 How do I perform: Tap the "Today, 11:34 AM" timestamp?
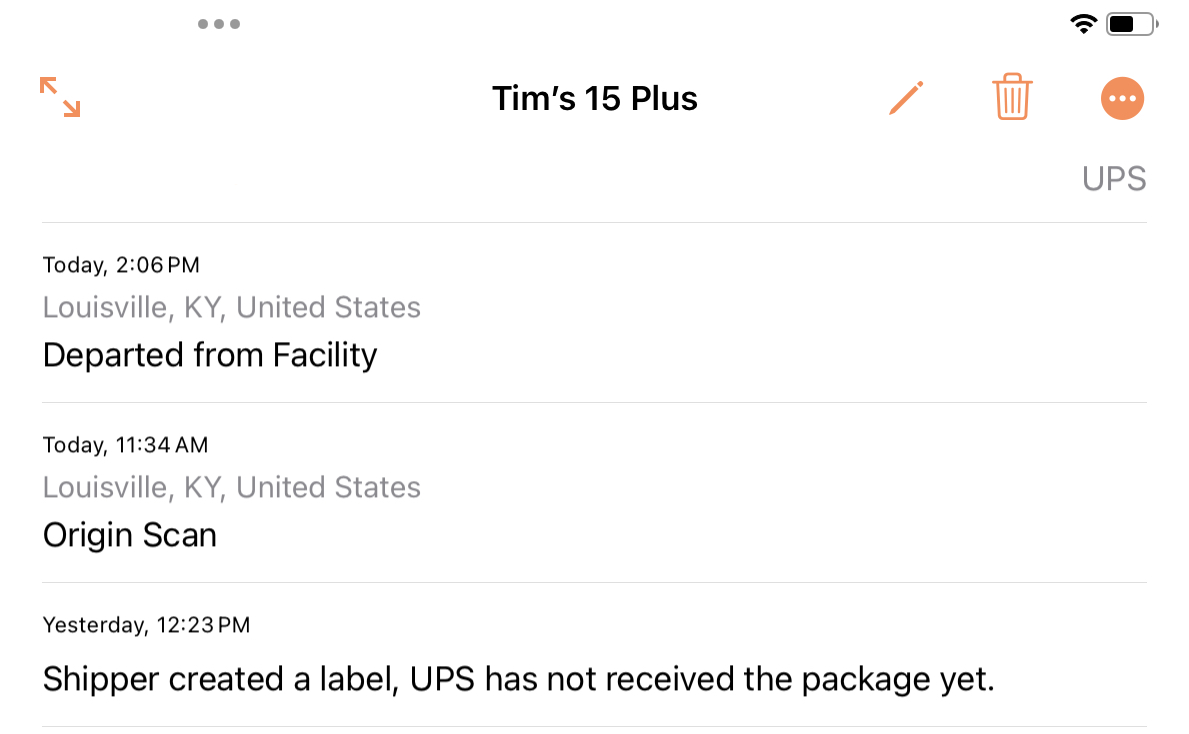pyautogui.click(x=125, y=445)
